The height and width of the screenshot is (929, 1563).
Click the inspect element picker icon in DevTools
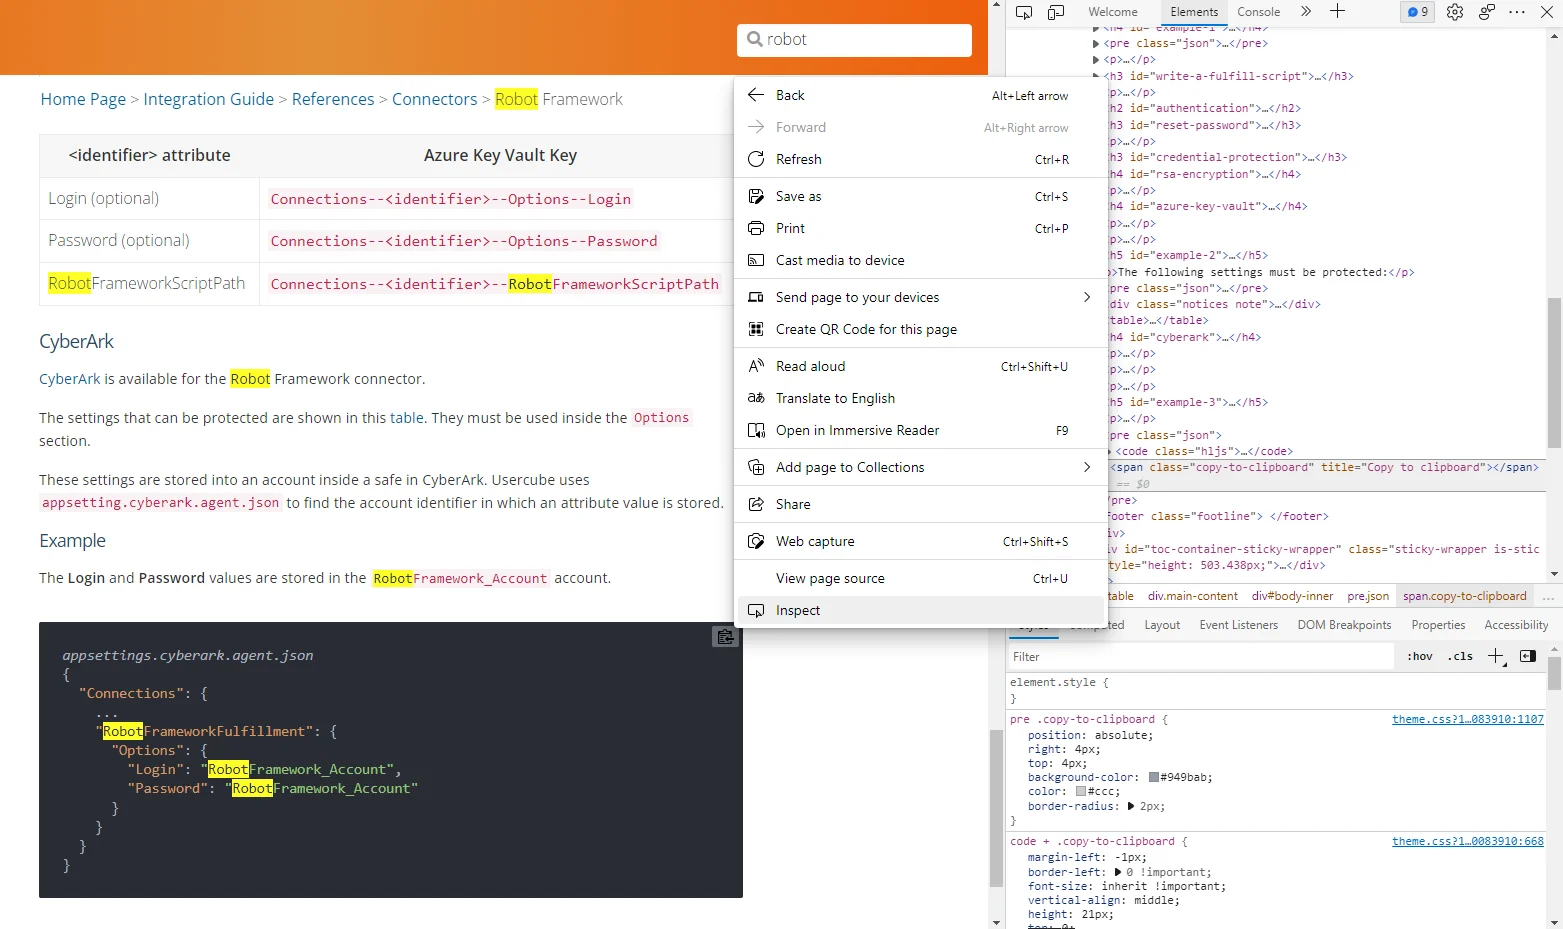pyautogui.click(x=1024, y=12)
